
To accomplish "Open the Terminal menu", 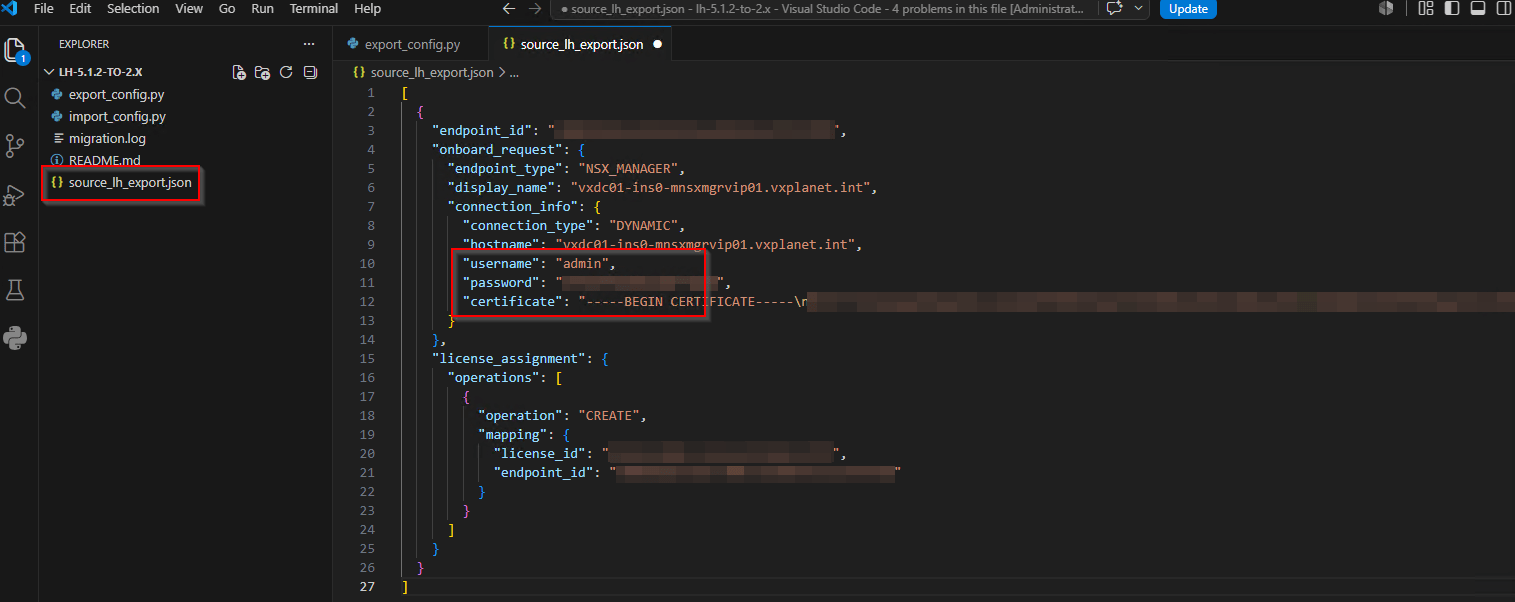I will (314, 9).
